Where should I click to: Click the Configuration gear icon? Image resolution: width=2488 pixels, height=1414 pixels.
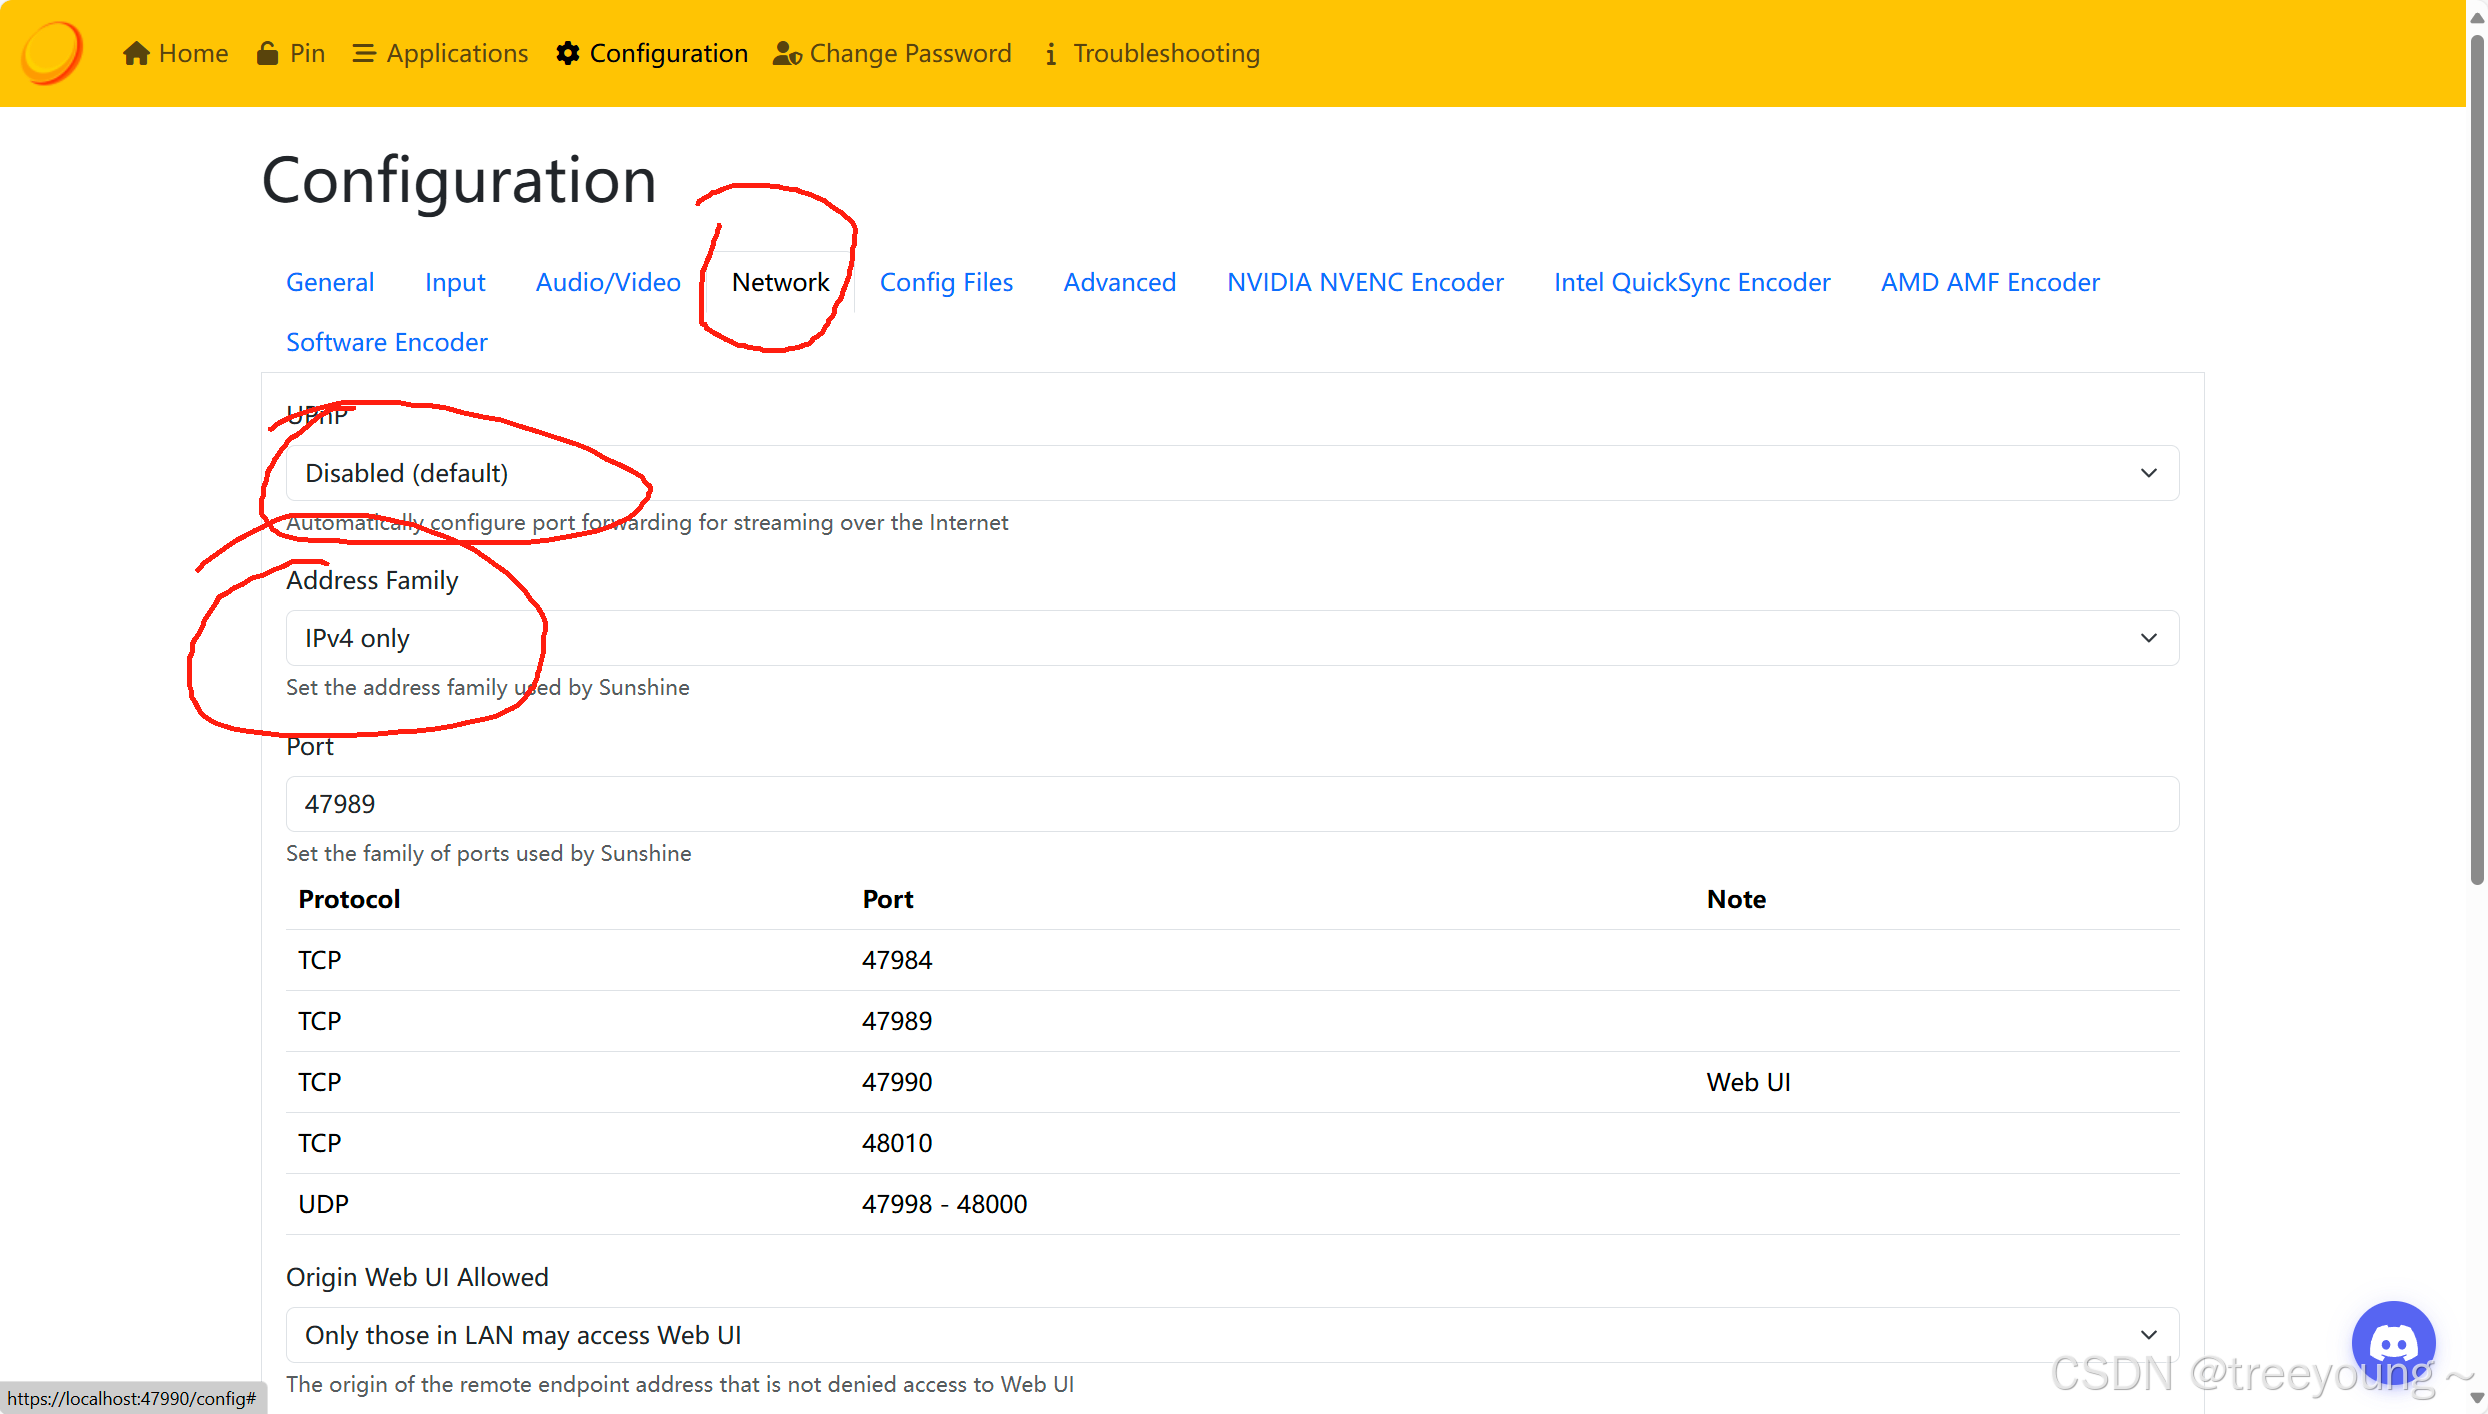568,53
